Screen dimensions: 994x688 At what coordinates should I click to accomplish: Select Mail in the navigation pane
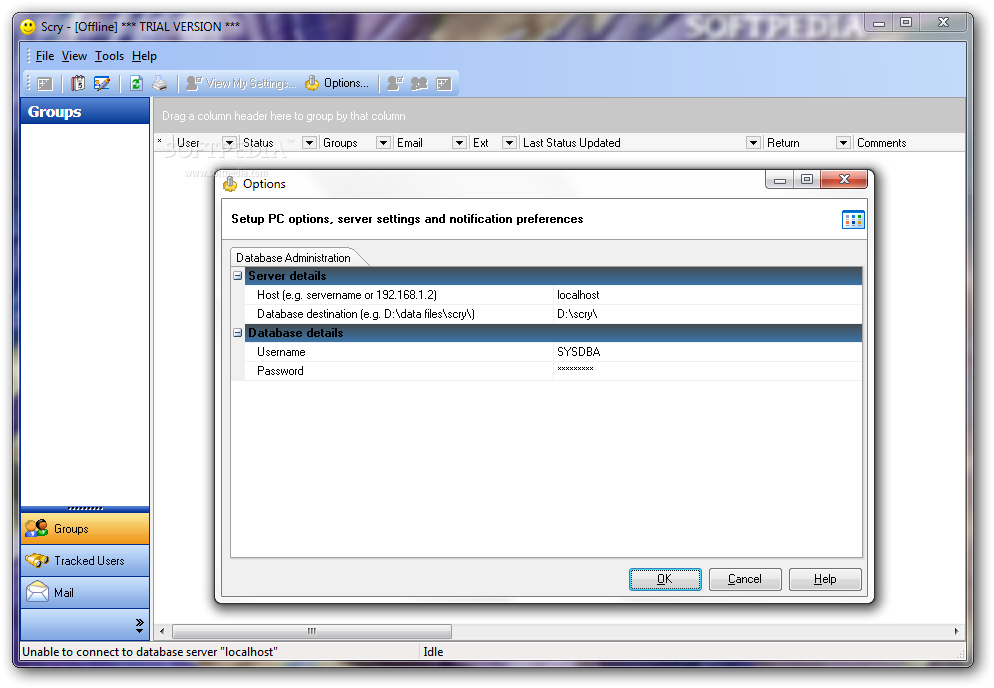(x=85, y=592)
